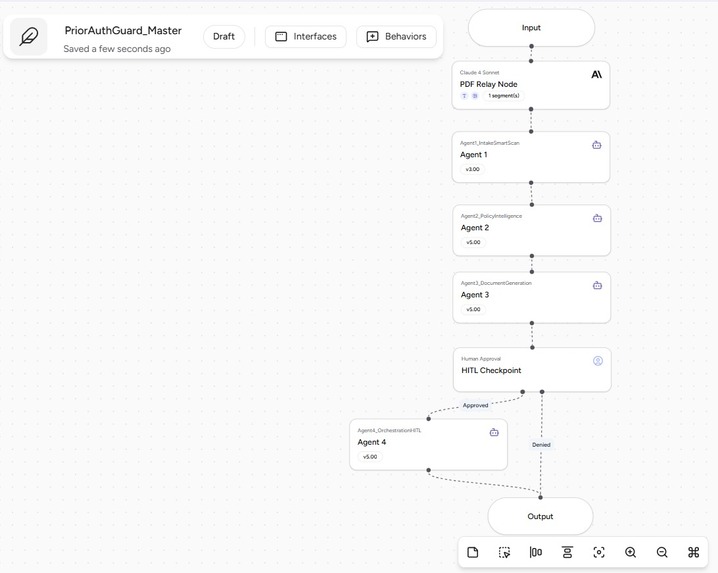Zoom in on the canvas

(631, 552)
